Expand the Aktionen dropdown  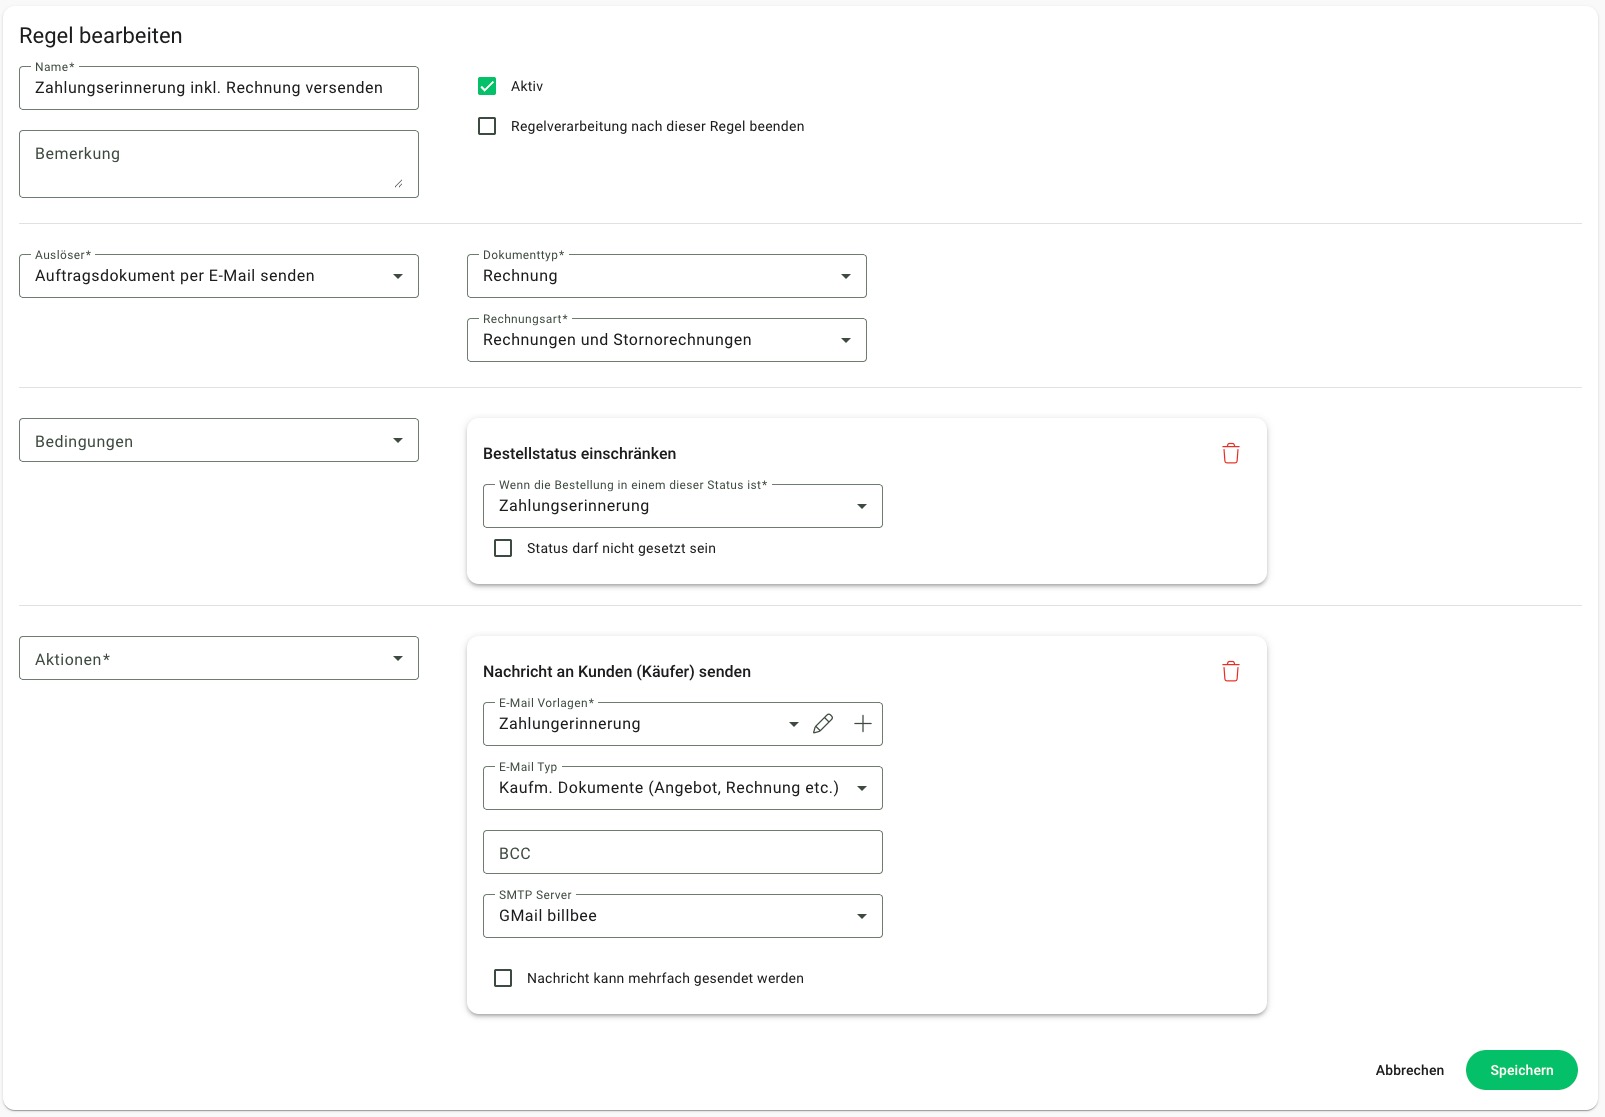click(x=219, y=658)
